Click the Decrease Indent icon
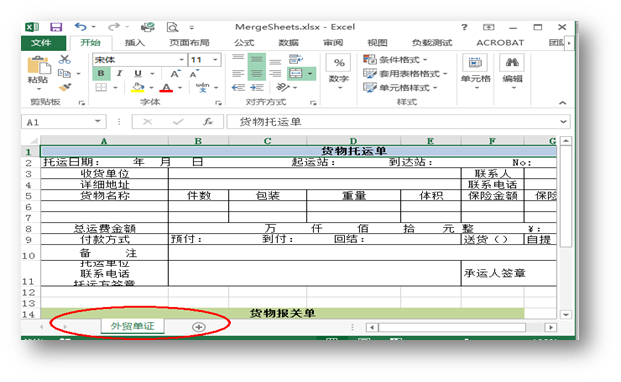The image size is (621, 382). pyautogui.click(x=238, y=87)
